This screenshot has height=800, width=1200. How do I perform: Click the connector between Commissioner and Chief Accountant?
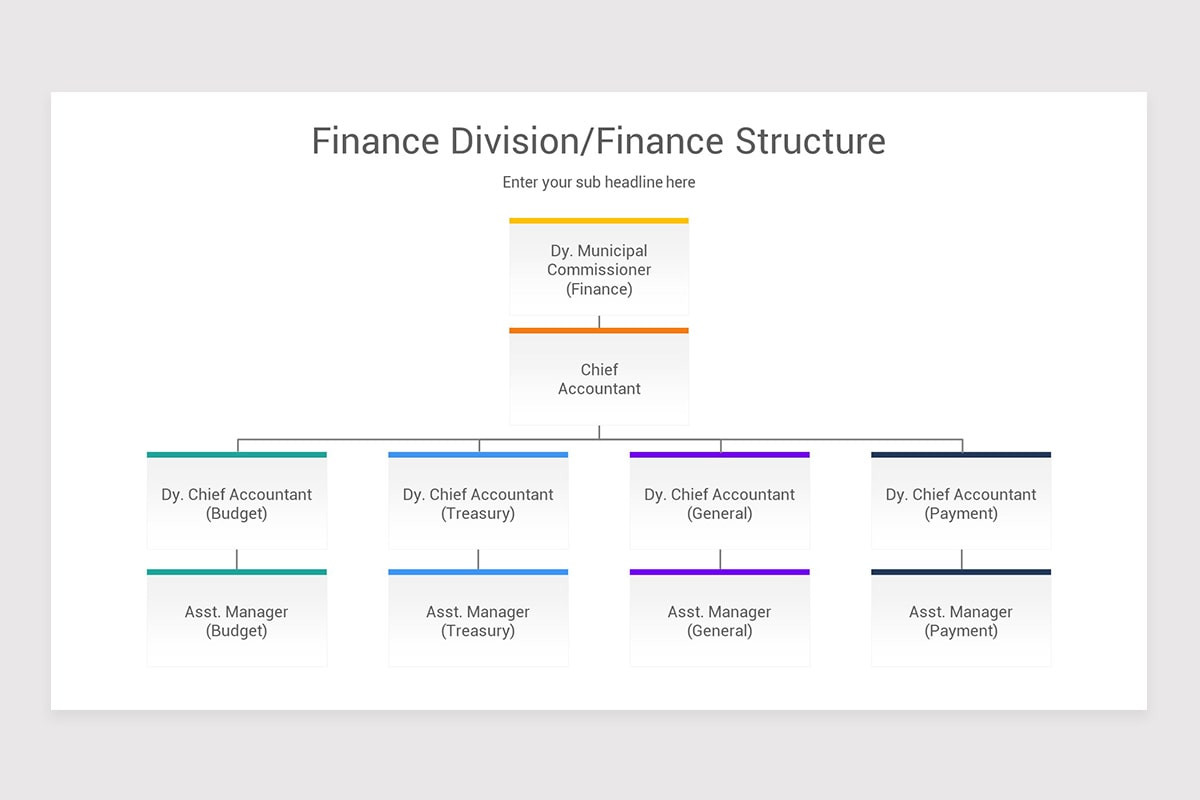click(x=599, y=322)
